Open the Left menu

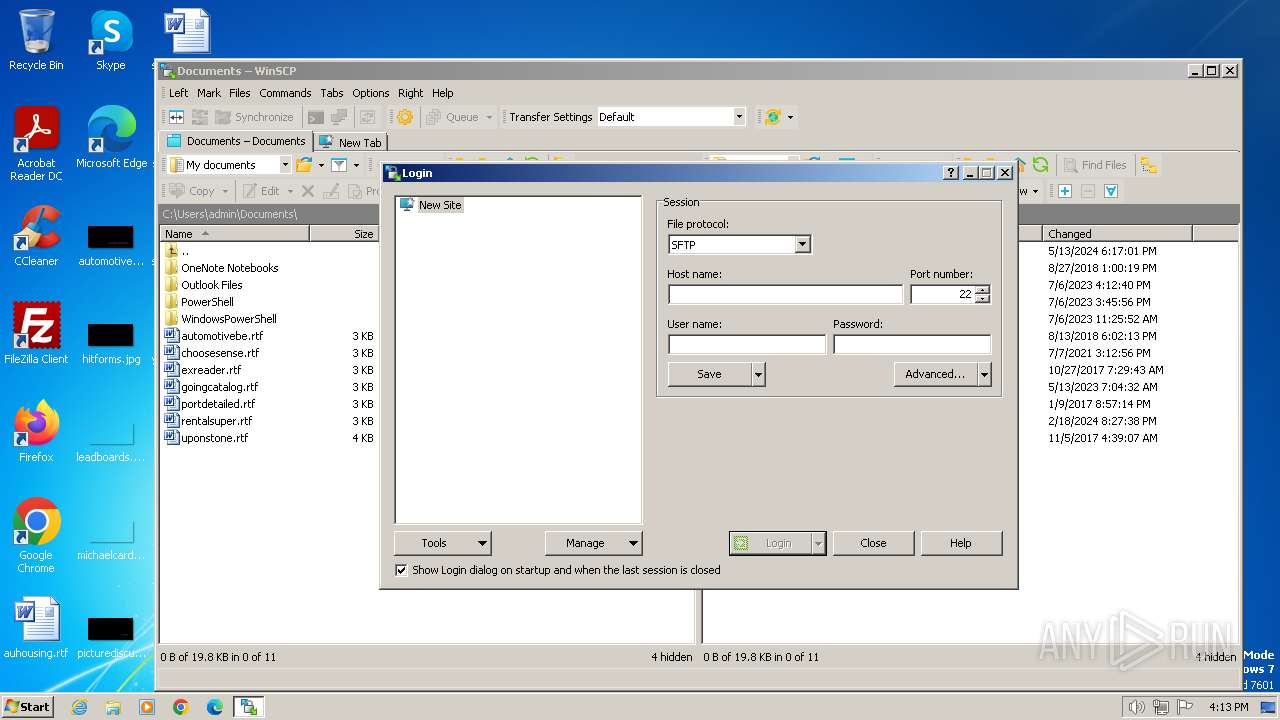pos(178,93)
